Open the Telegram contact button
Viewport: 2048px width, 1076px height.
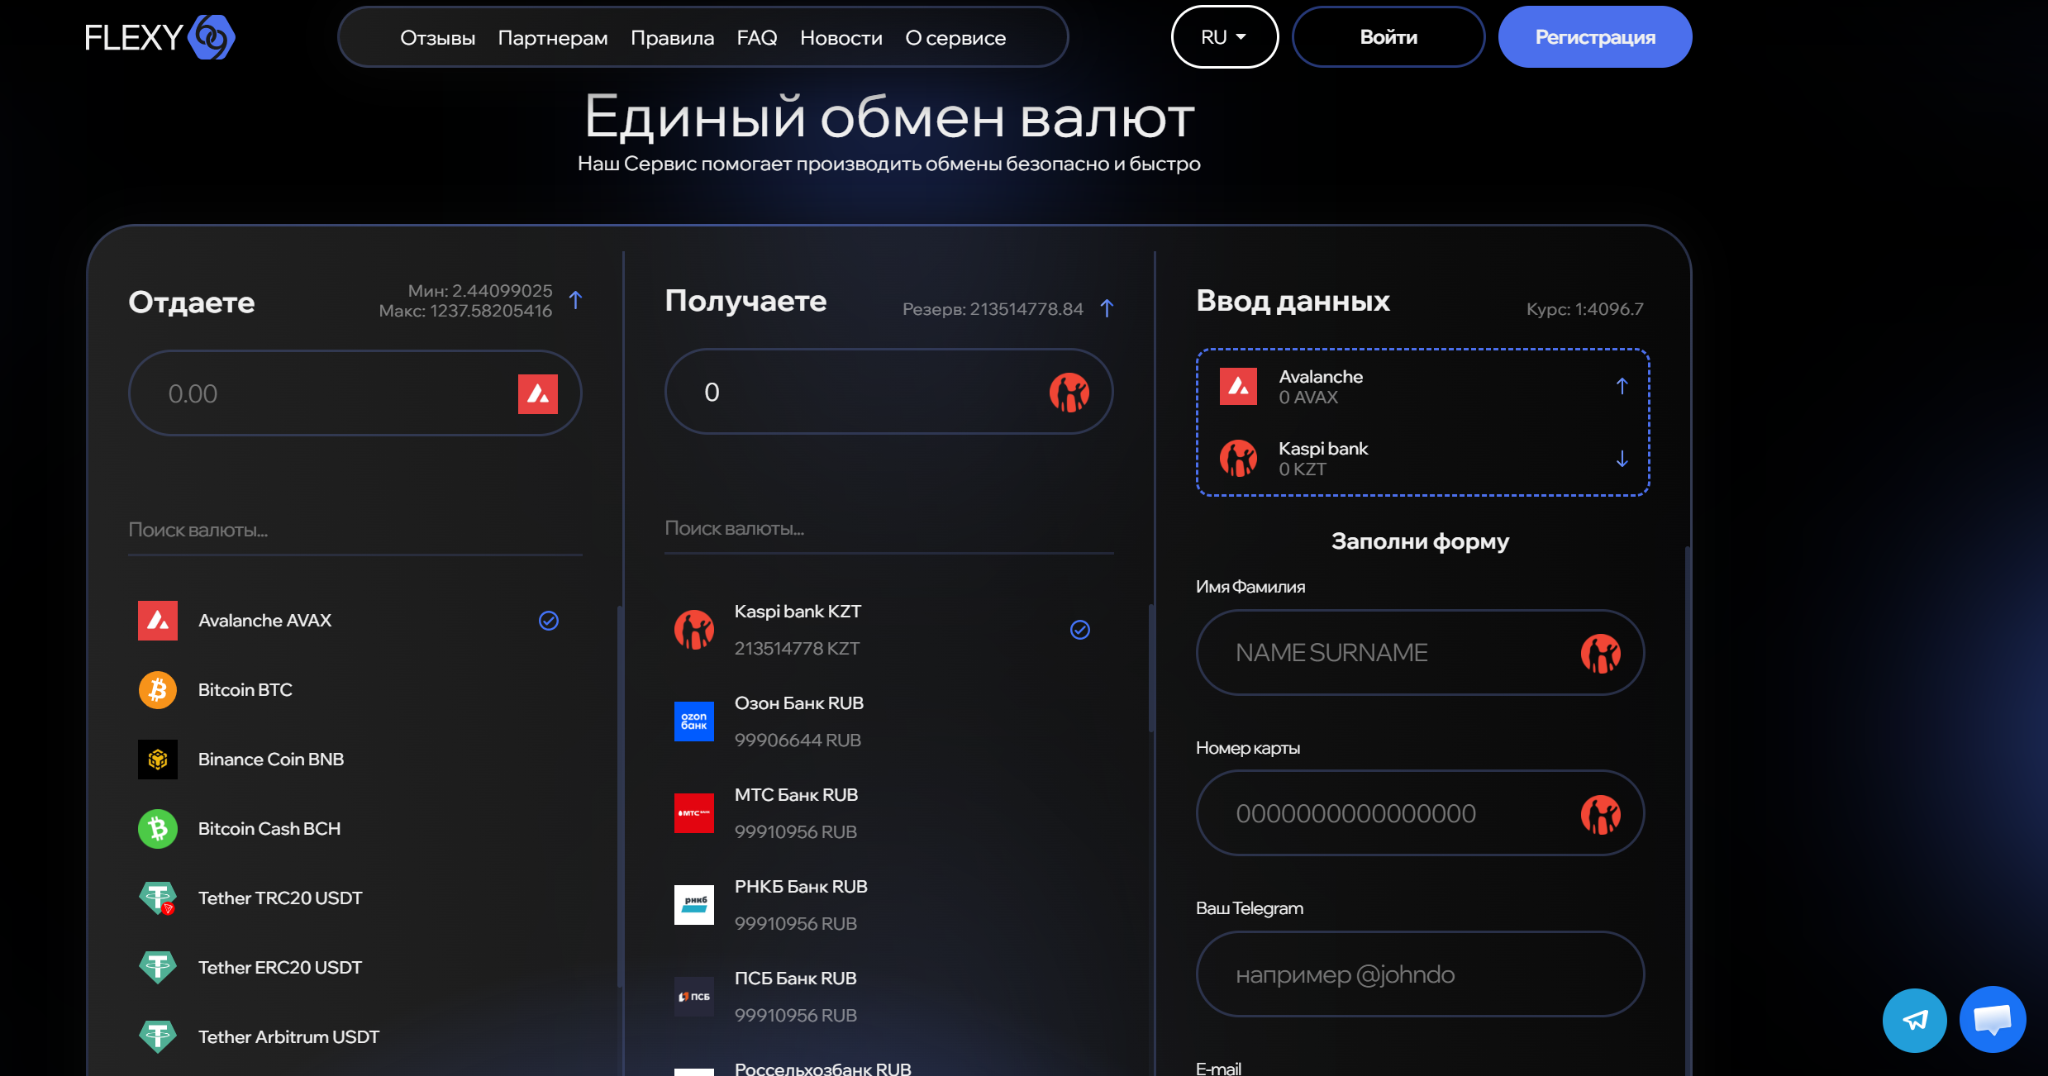click(x=1915, y=1020)
